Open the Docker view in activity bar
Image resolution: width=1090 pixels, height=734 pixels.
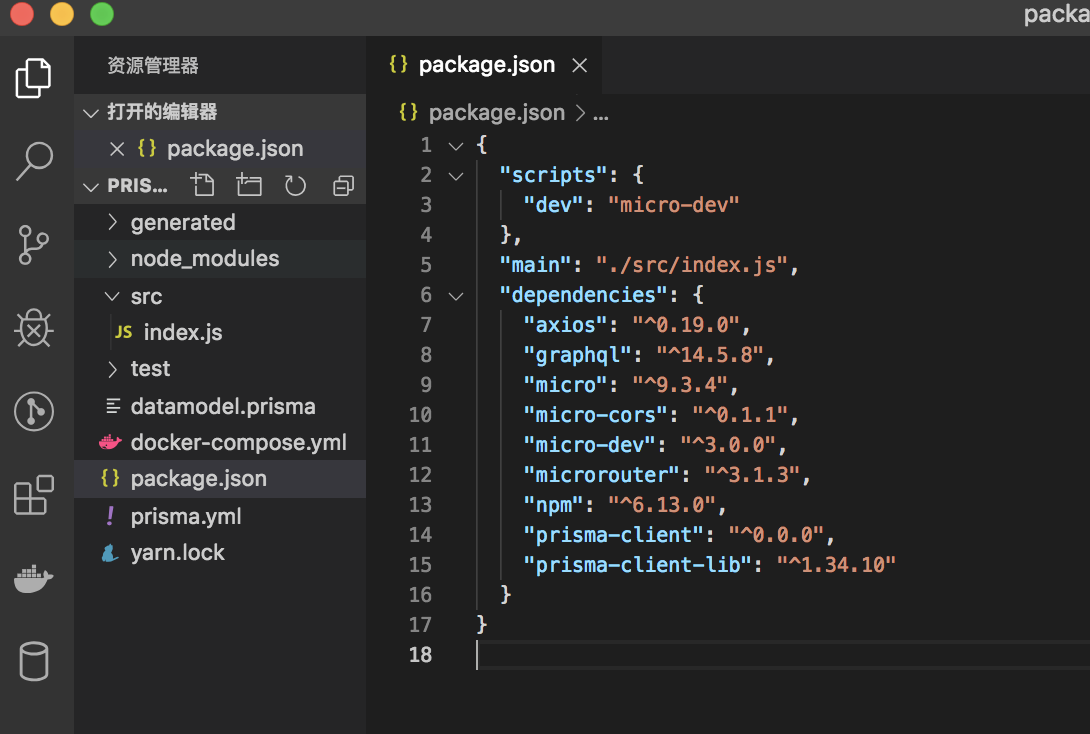click(x=34, y=579)
